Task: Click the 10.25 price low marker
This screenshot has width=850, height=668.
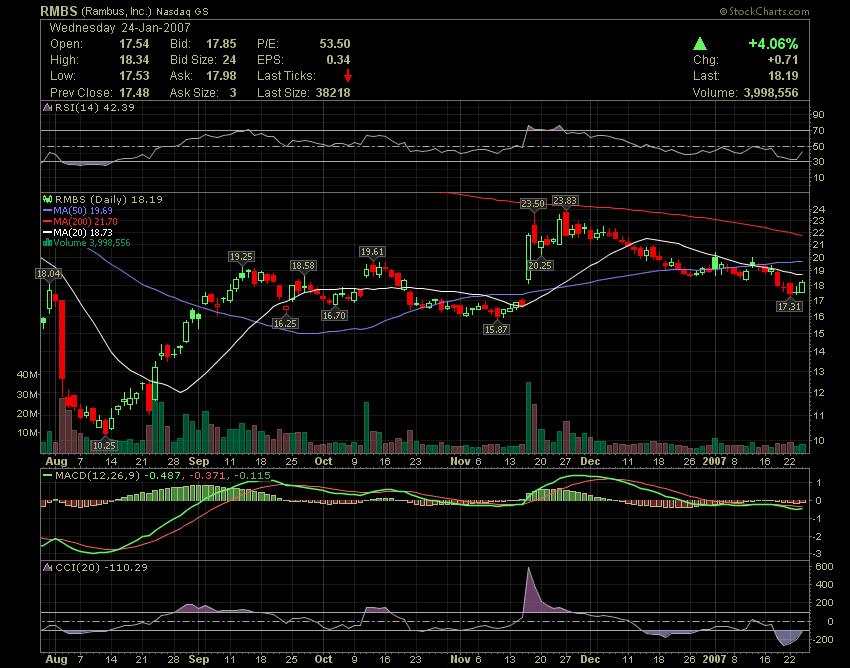Action: [104, 445]
